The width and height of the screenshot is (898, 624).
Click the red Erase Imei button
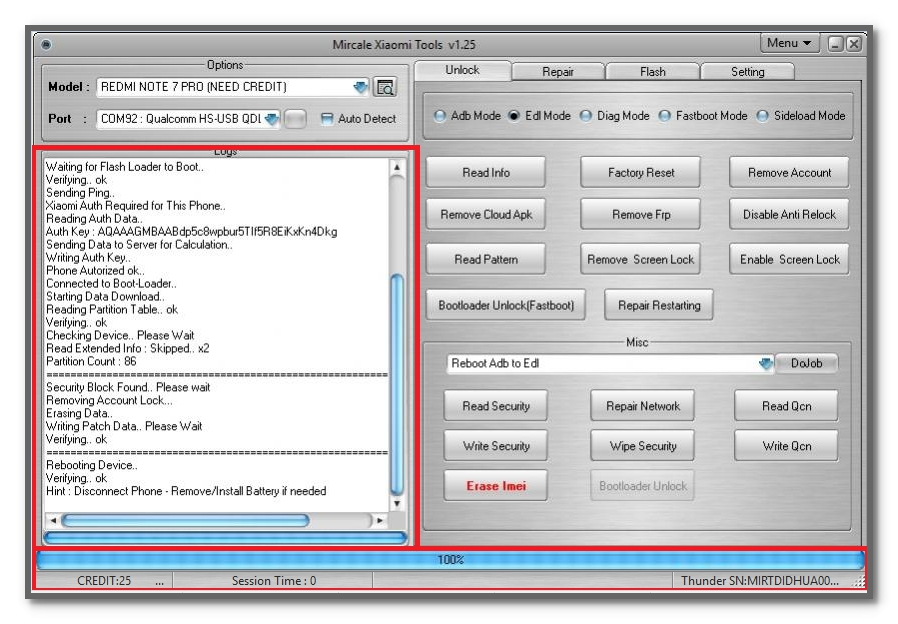pyautogui.click(x=495, y=485)
